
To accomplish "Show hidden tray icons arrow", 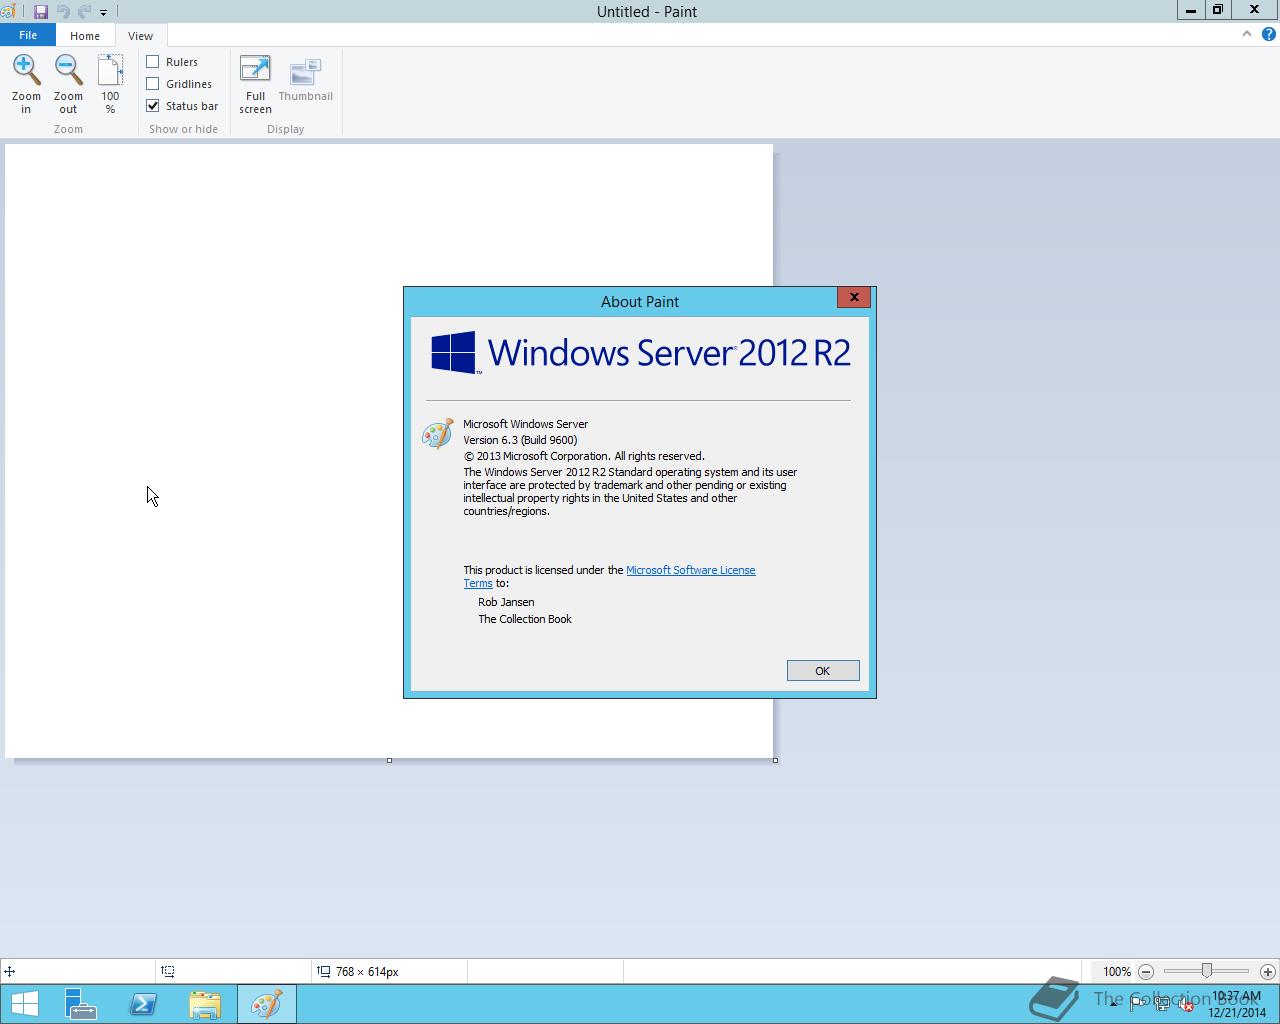I will click(x=1113, y=1004).
